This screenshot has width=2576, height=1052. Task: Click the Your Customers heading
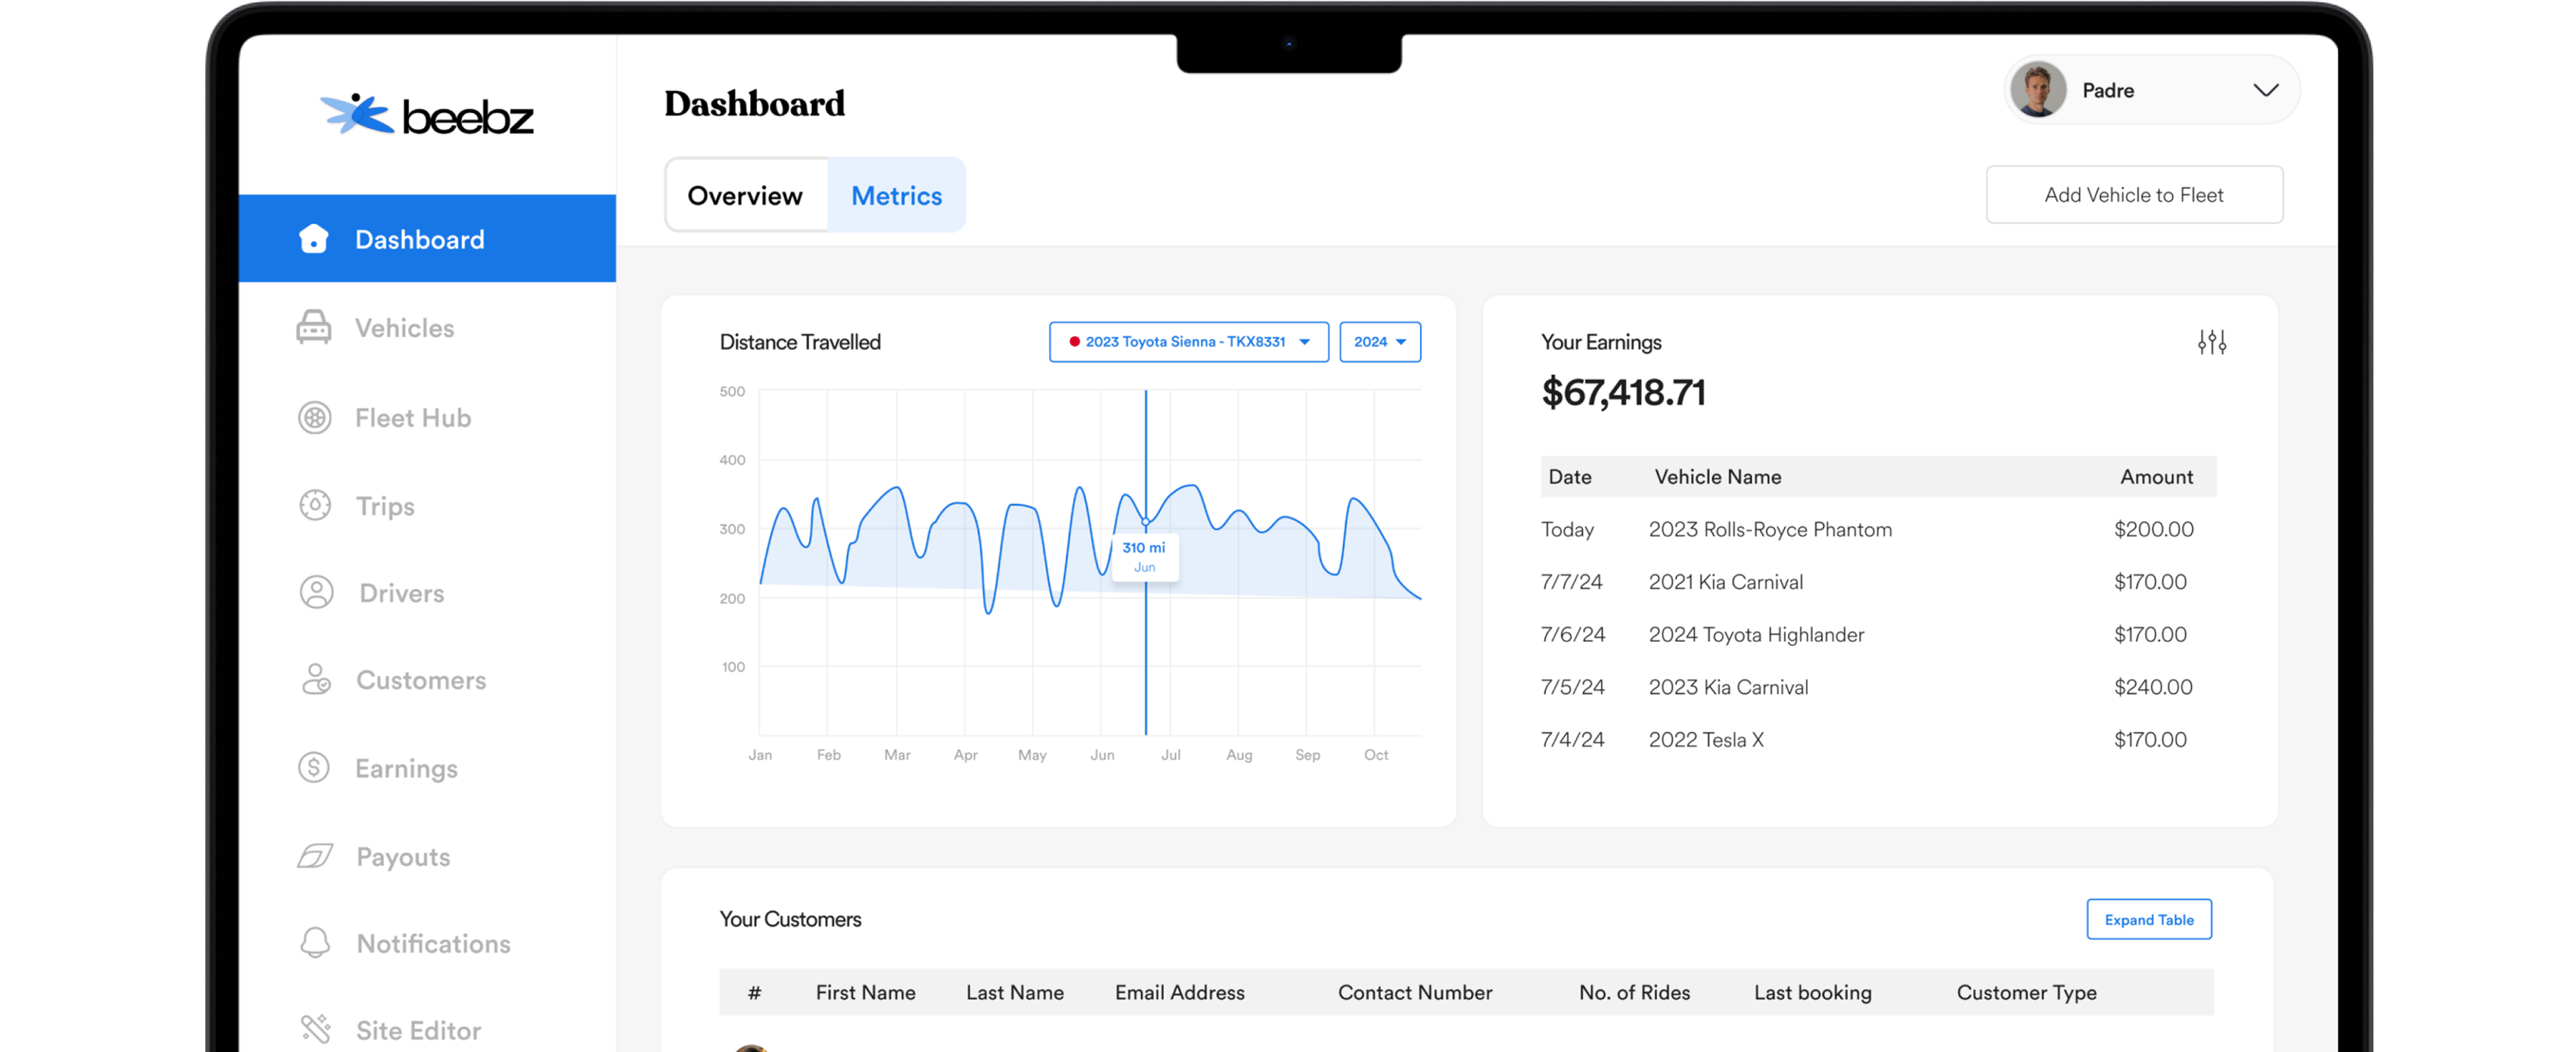790,919
